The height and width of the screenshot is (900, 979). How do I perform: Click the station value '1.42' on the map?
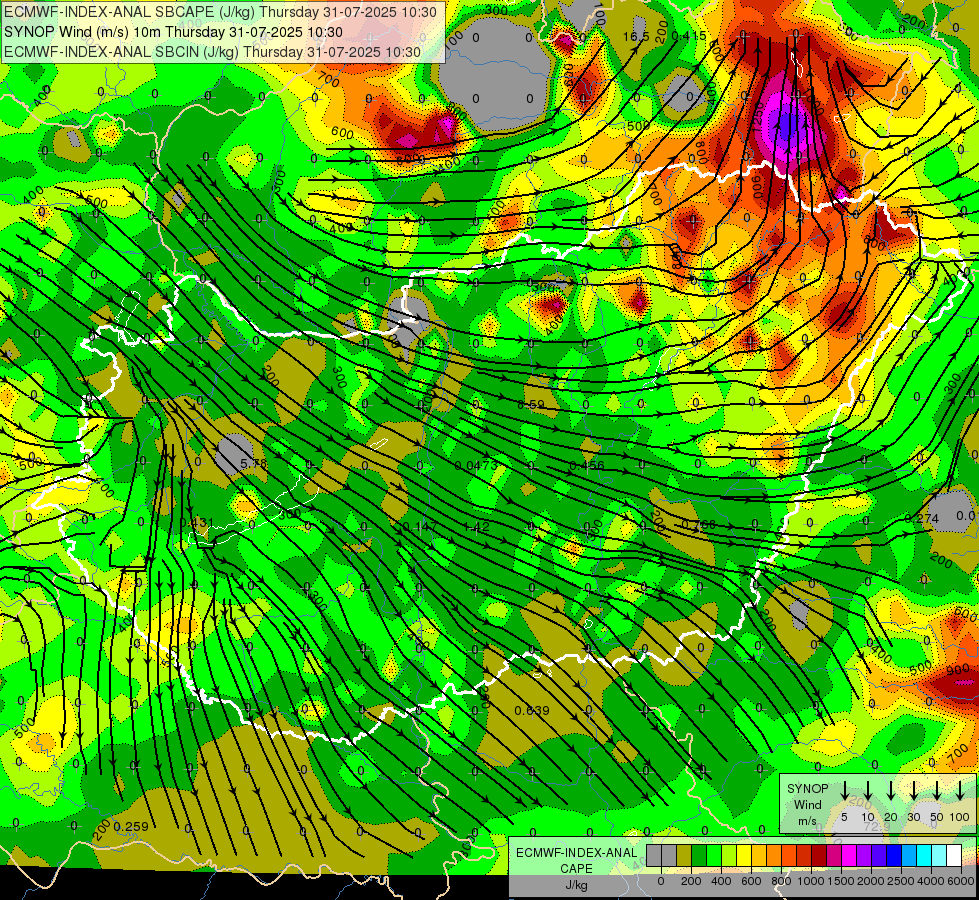pyautogui.click(x=477, y=527)
